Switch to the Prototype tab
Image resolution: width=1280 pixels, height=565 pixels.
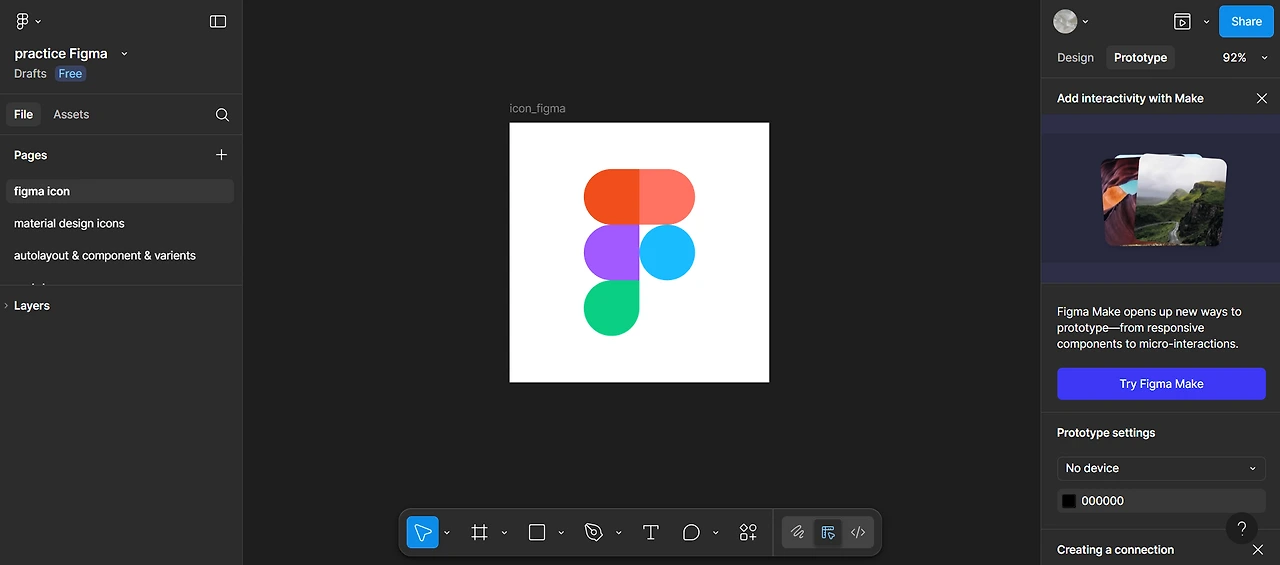click(x=1140, y=58)
